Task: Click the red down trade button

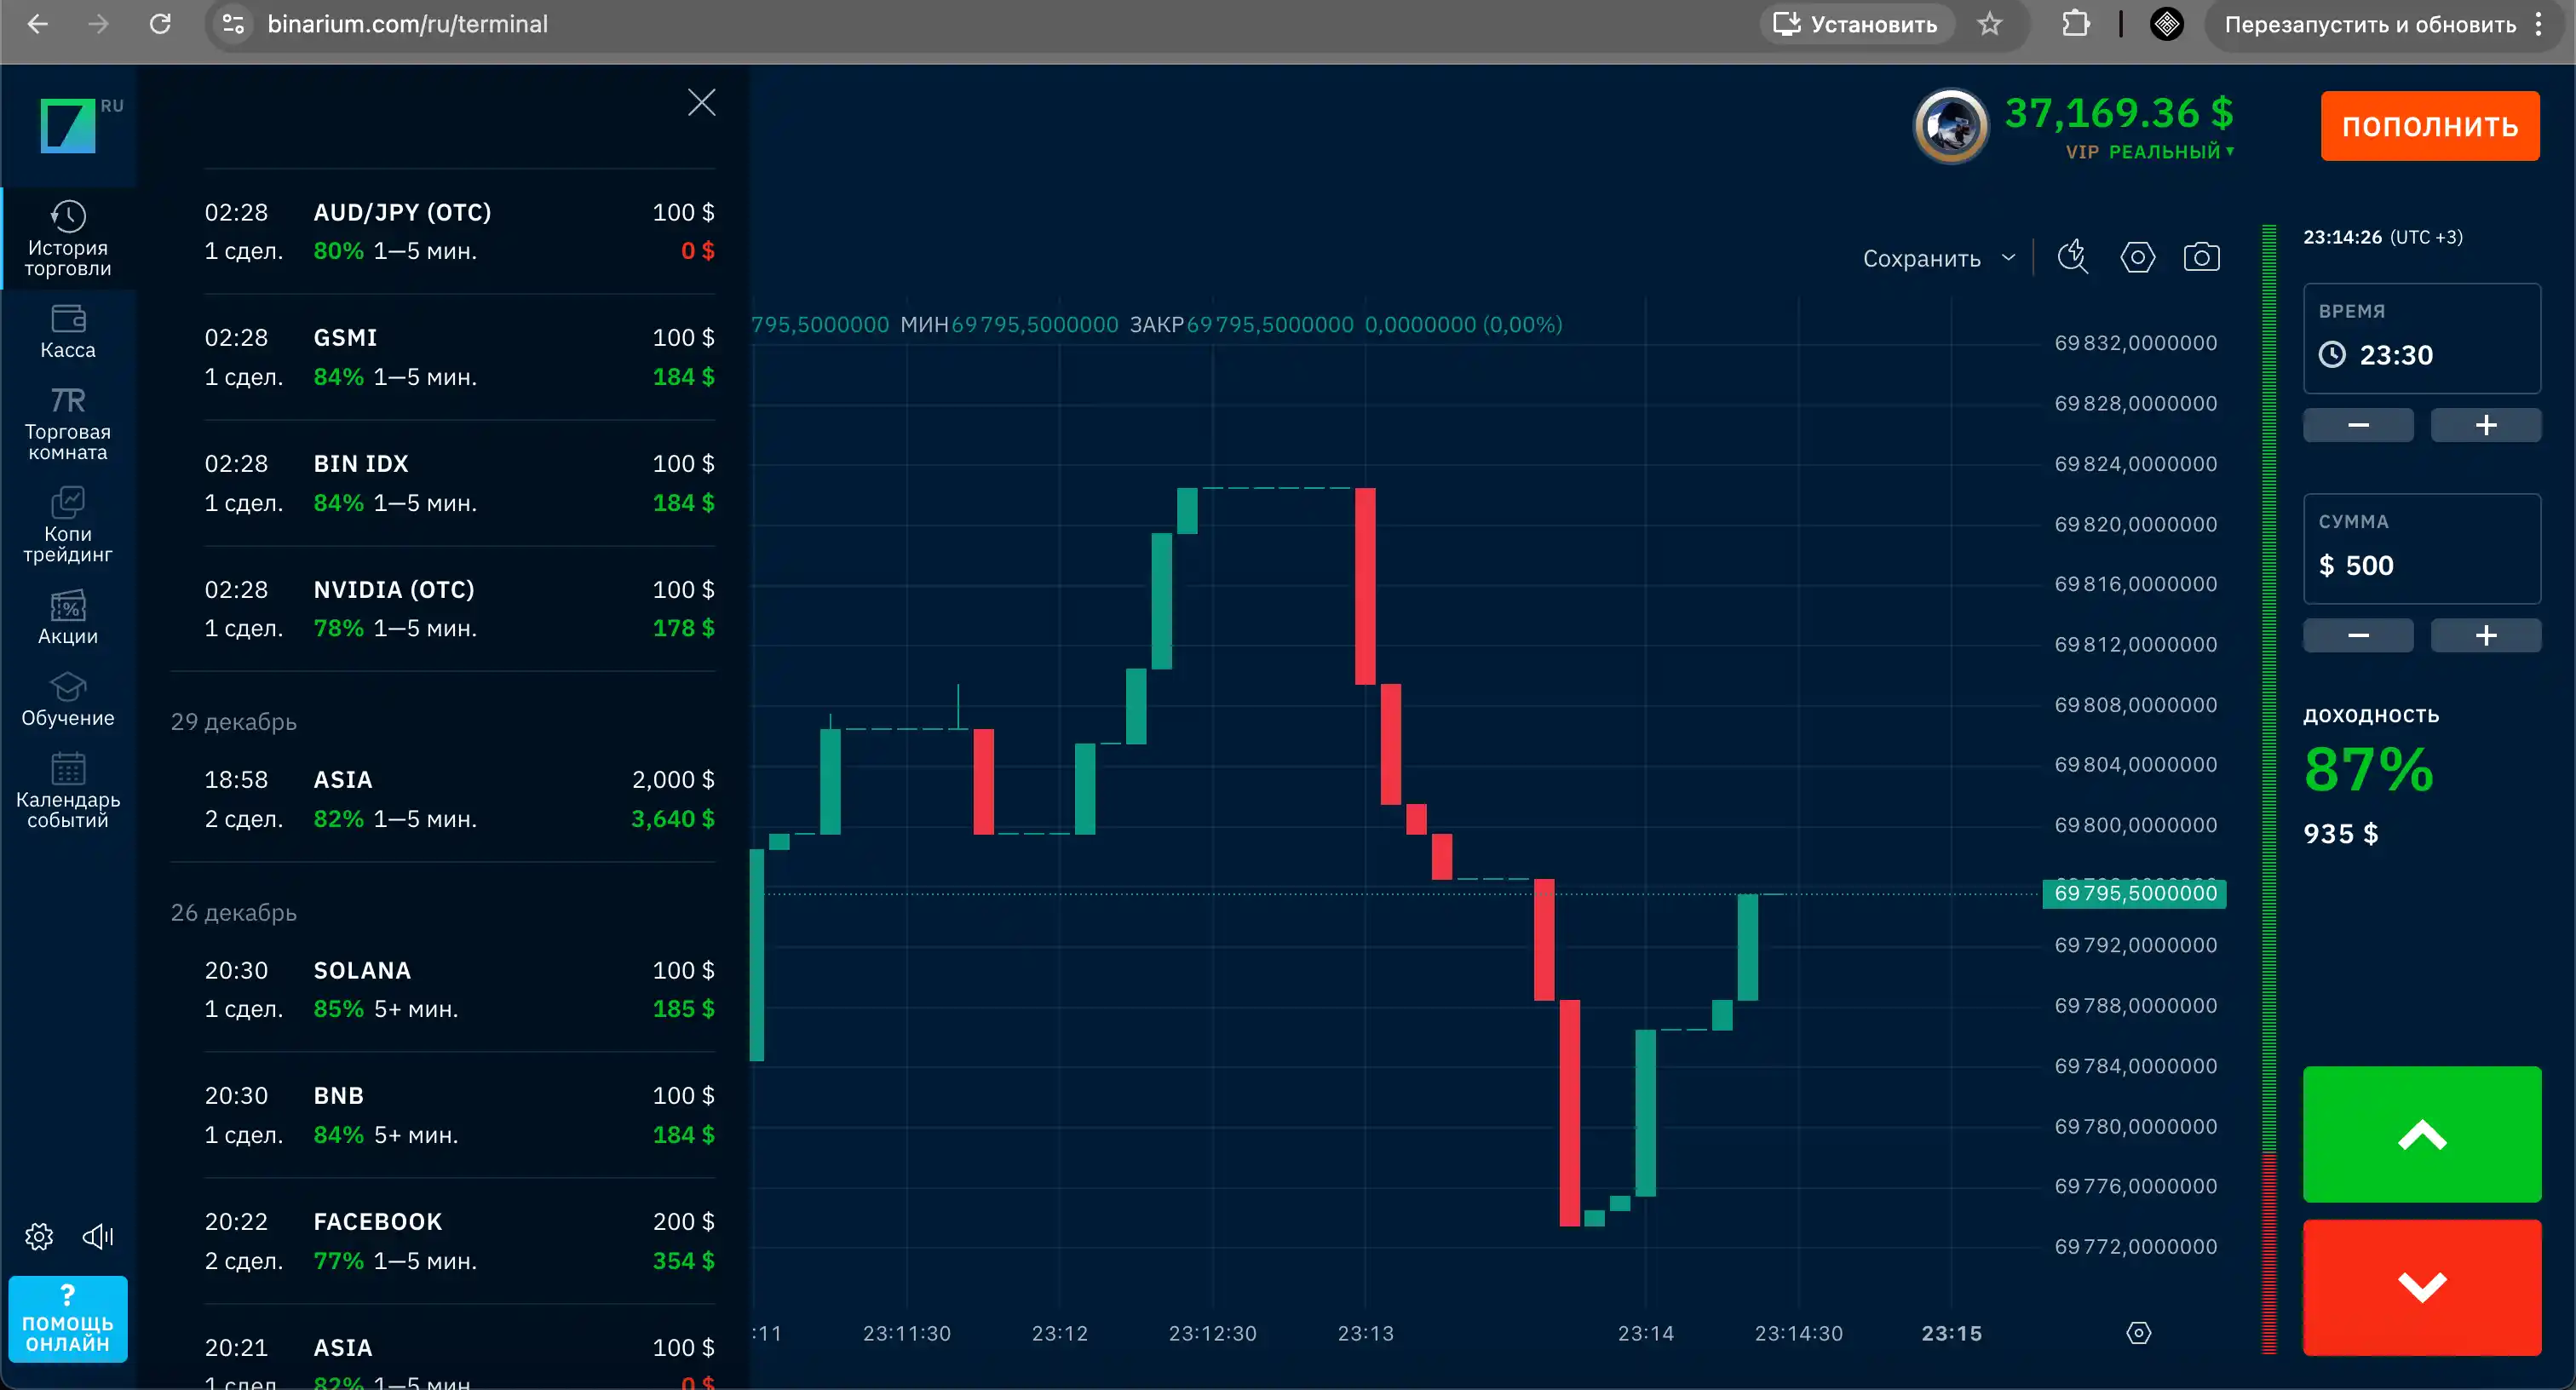Action: (2422, 1287)
